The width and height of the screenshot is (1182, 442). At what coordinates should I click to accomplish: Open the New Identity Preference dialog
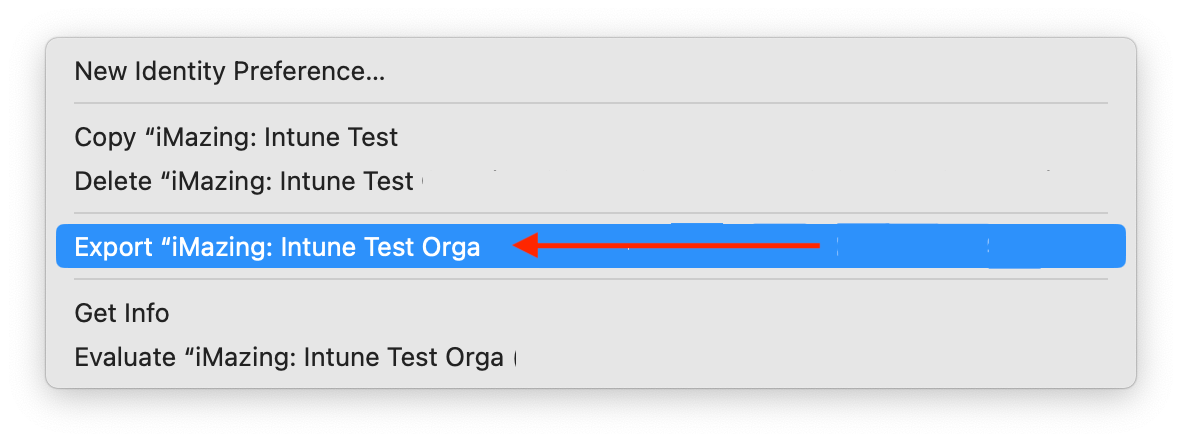point(230,72)
